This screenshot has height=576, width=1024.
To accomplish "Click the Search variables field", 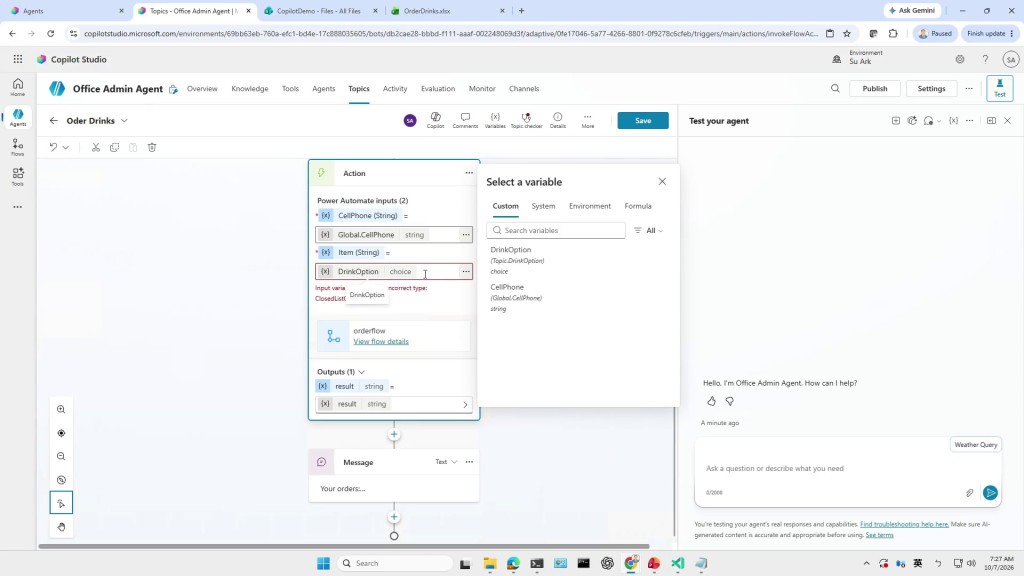I will tap(556, 231).
